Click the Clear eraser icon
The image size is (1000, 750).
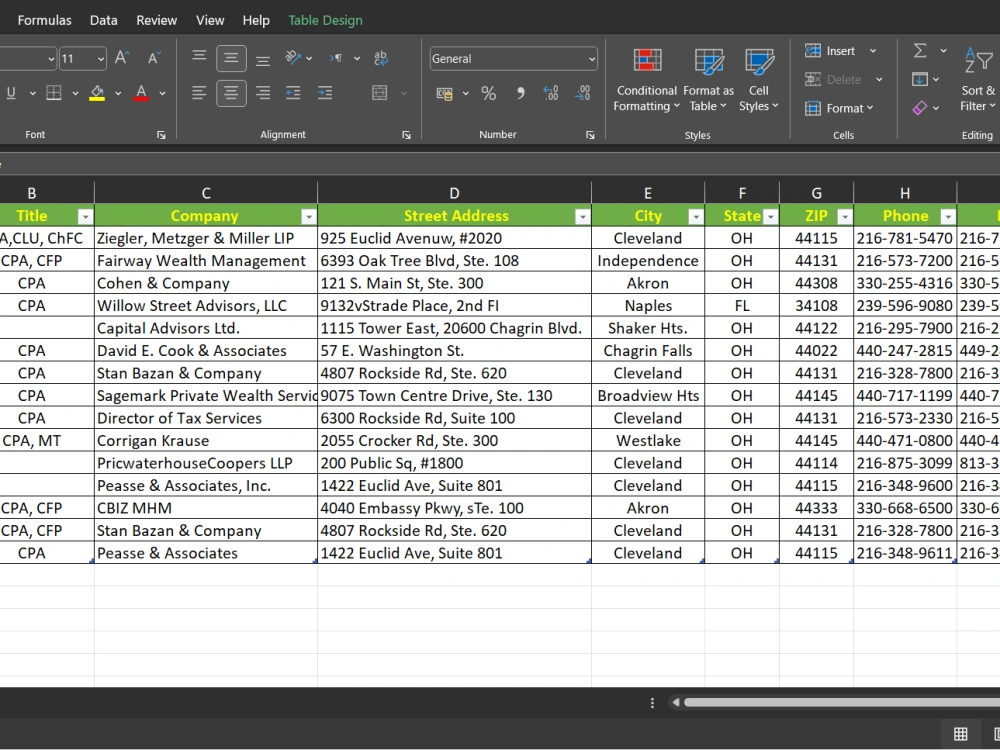tap(920, 108)
